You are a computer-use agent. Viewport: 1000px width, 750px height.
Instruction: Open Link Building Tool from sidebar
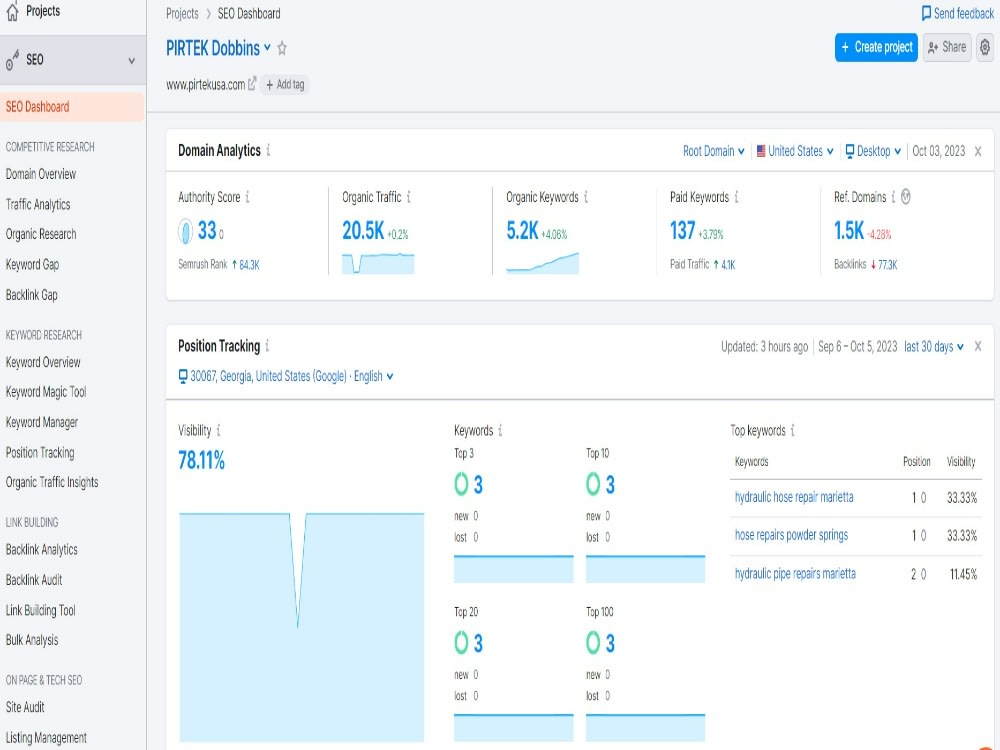[x=40, y=610]
